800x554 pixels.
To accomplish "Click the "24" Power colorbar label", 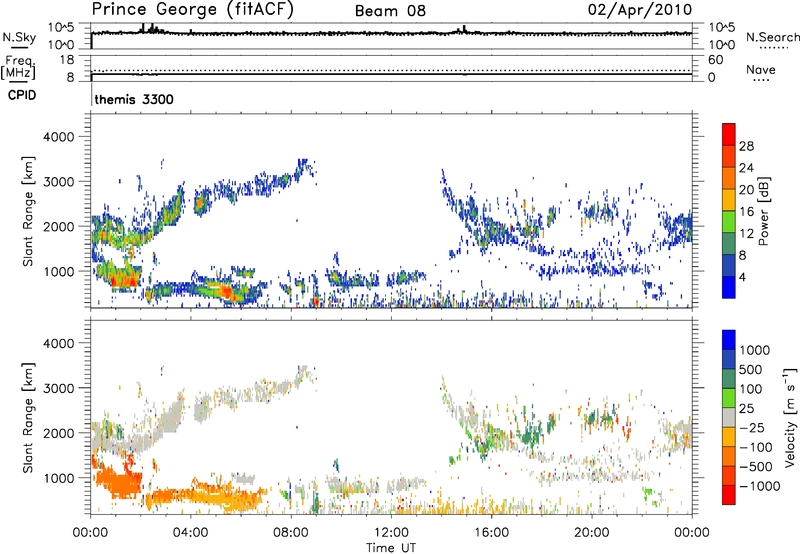I will pos(746,168).
